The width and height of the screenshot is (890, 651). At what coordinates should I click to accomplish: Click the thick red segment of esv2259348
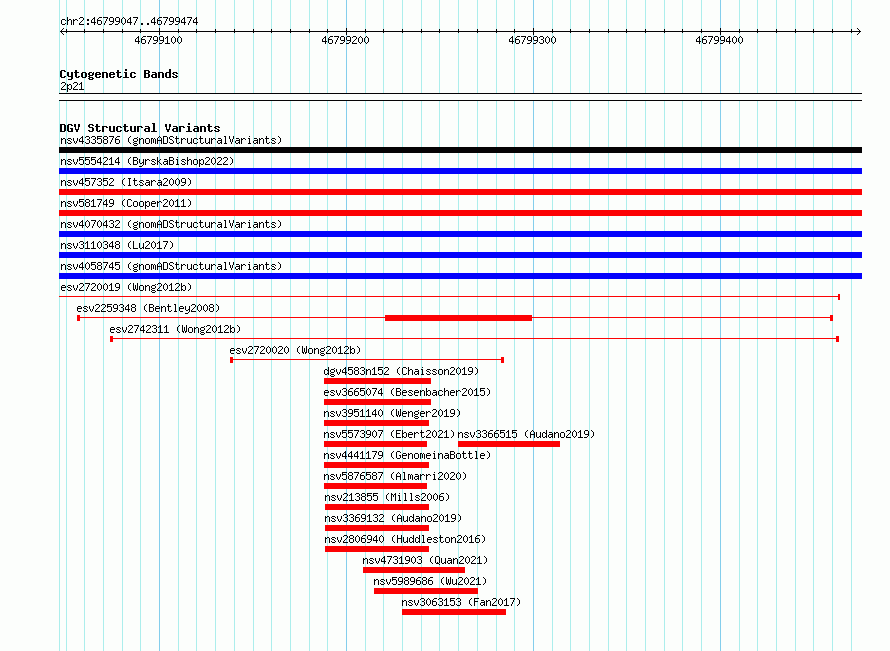[x=458, y=318]
